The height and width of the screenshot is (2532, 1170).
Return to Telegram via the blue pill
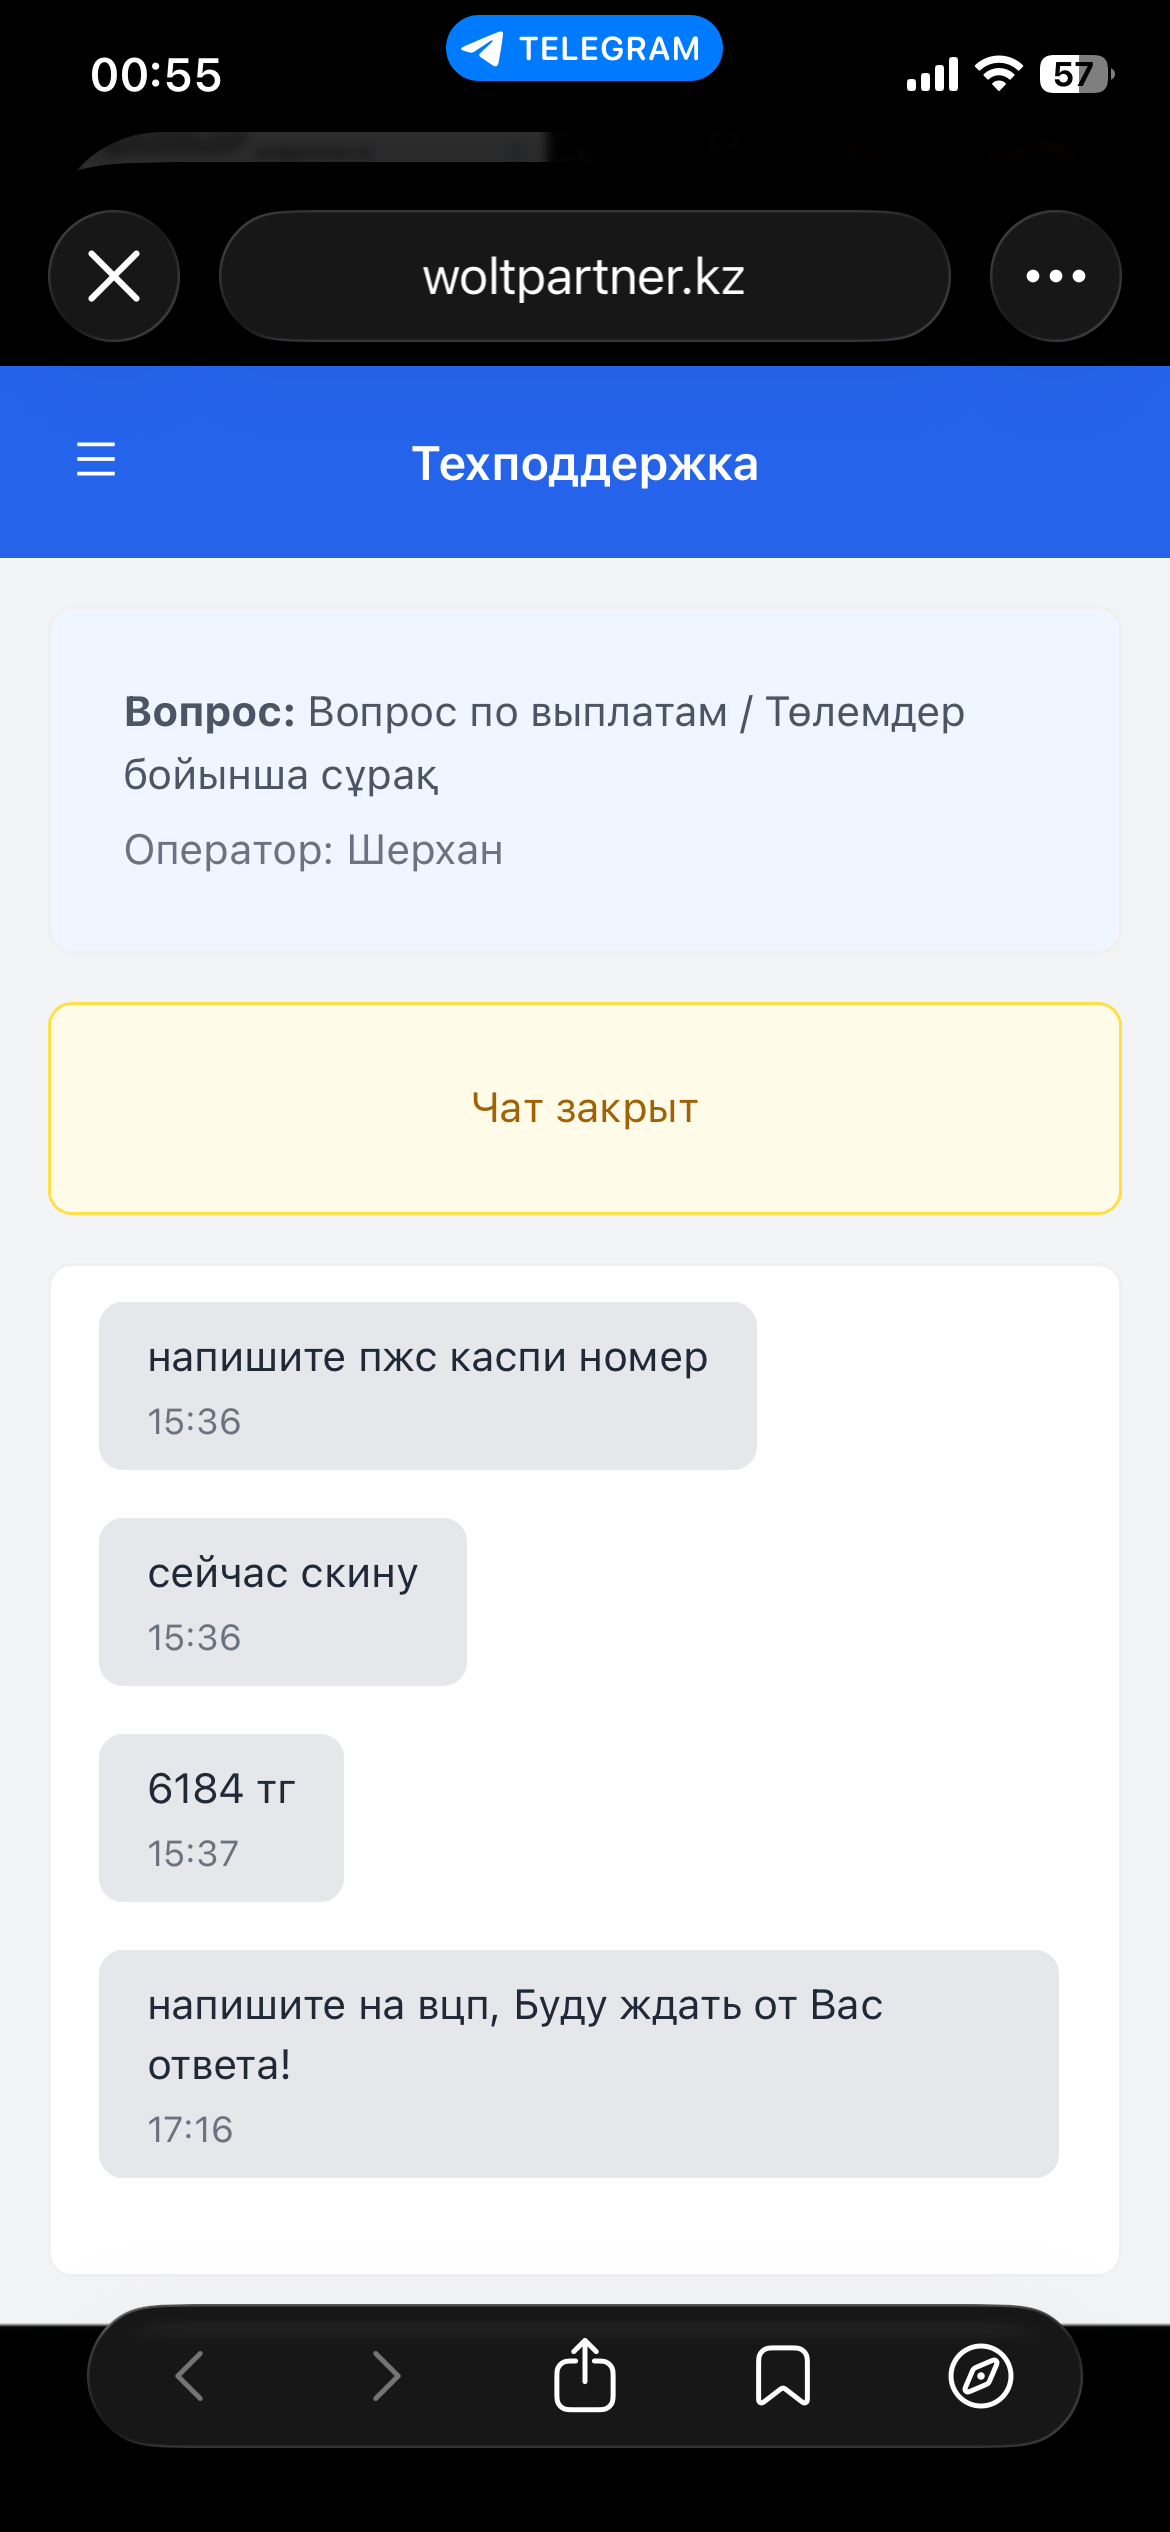click(584, 48)
